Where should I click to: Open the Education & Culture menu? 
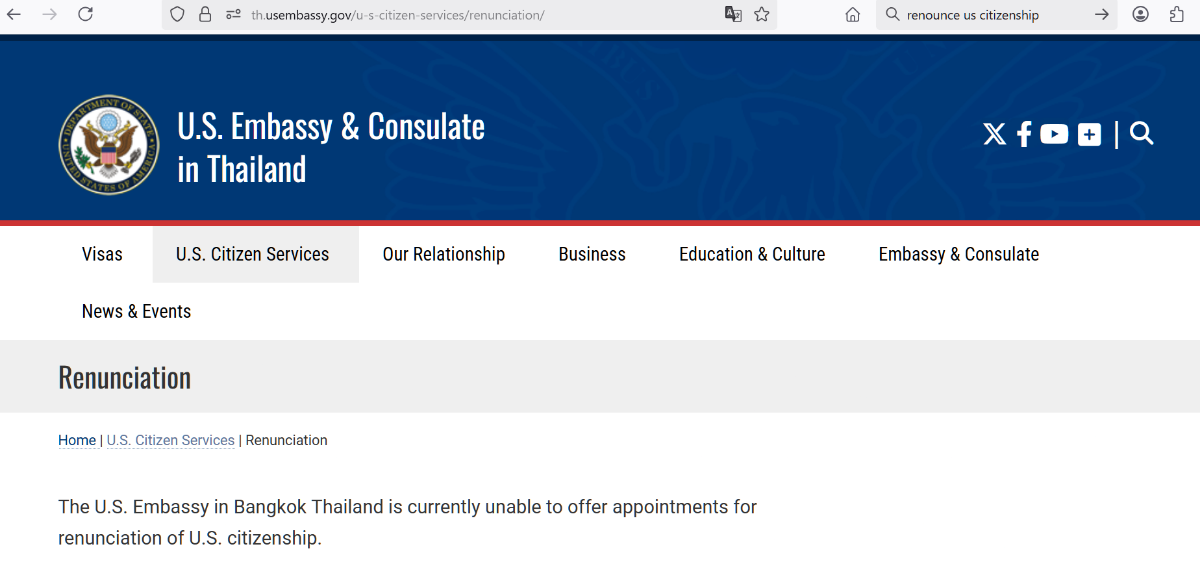tap(752, 254)
